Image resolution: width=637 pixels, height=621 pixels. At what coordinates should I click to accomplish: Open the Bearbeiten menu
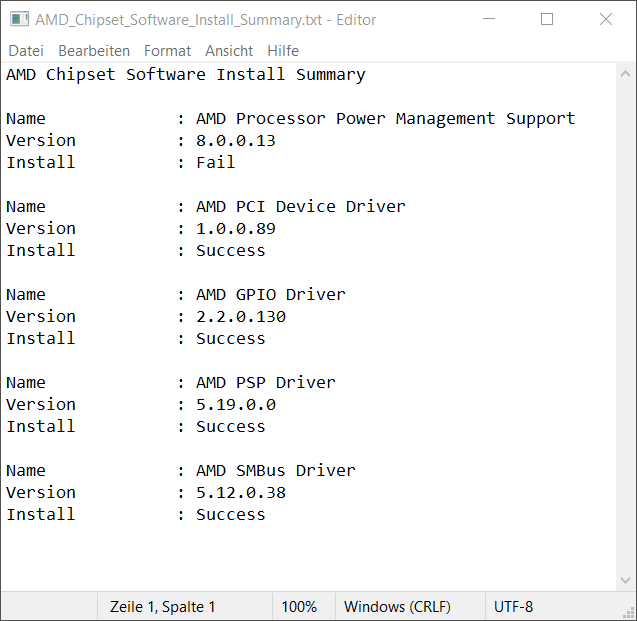[94, 50]
